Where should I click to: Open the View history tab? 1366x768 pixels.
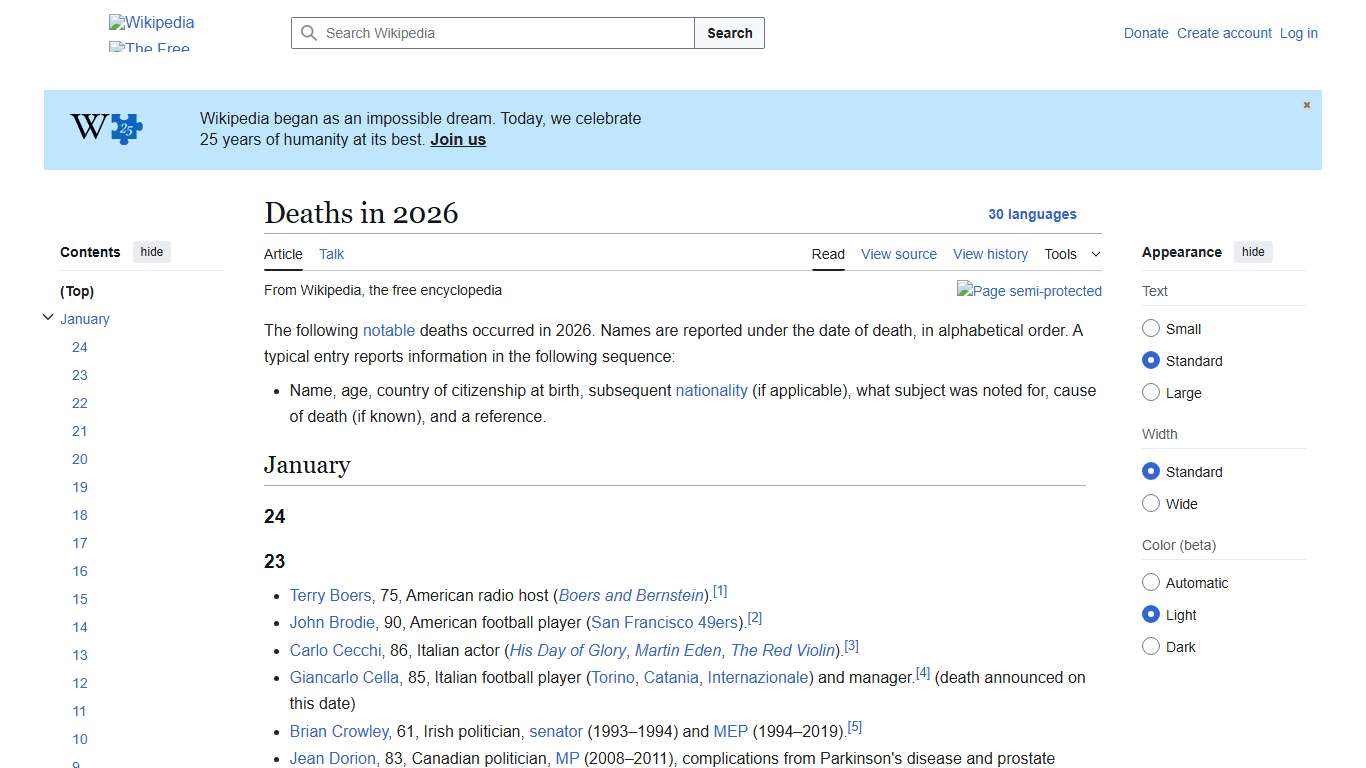[x=990, y=254]
